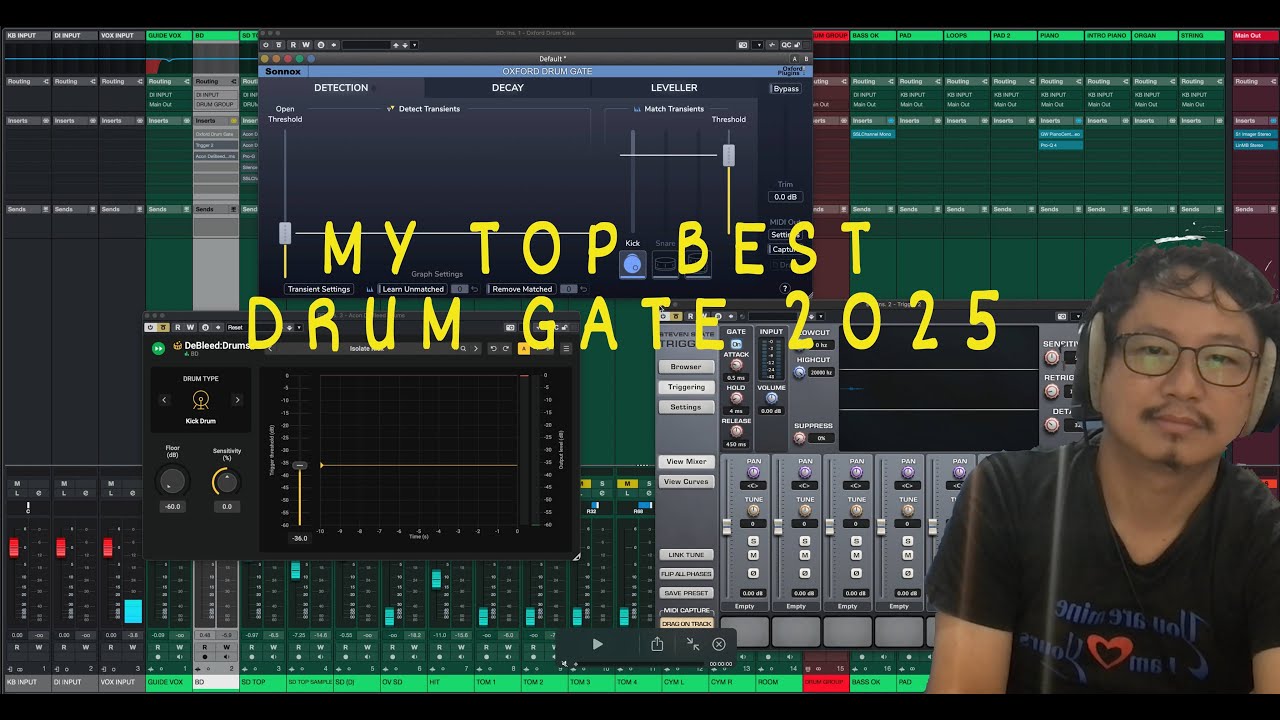Toggle Mute M on second Trigger channel
This screenshot has width=1280, height=720.
pos(805,556)
